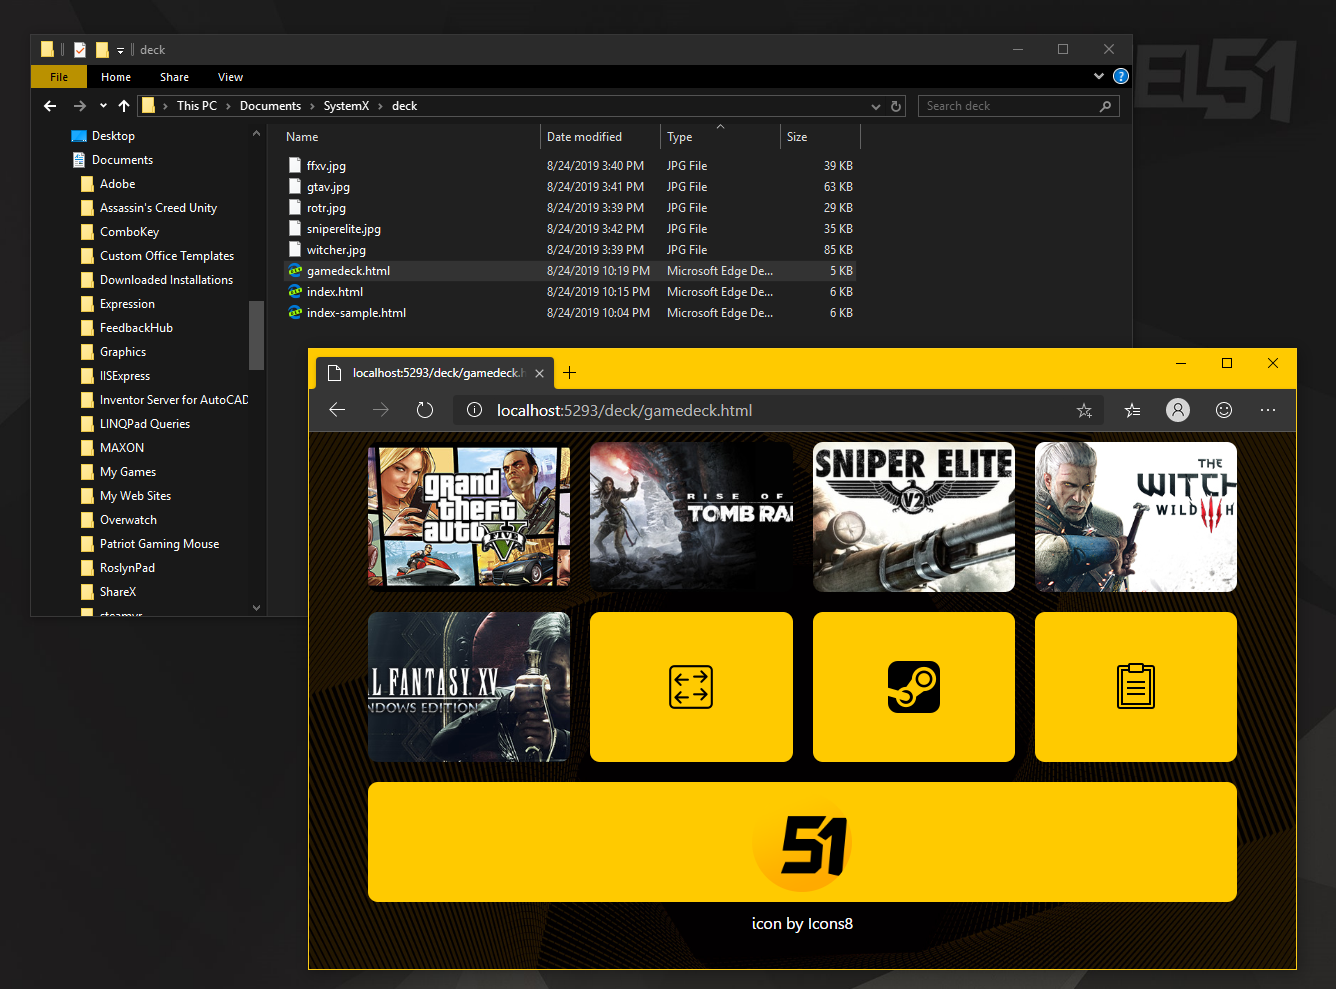This screenshot has height=989, width=1336.
Task: Click the large 51 logo button
Action: pos(802,842)
